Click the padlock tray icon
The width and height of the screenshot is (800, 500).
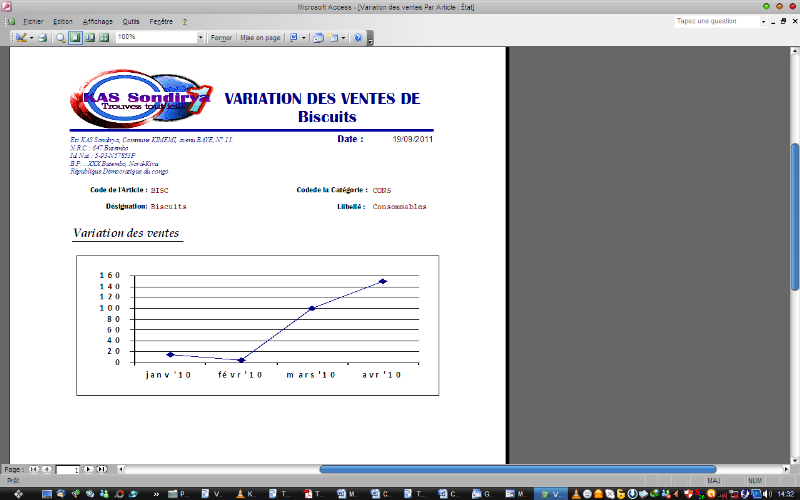[x=621, y=494]
